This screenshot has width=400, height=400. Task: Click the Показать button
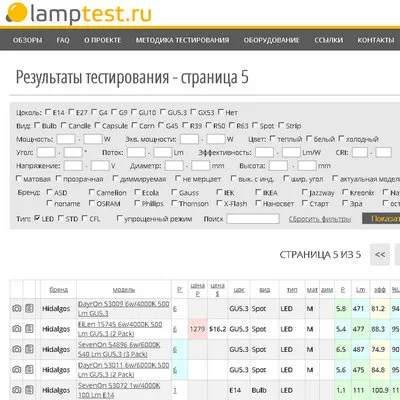click(381, 219)
